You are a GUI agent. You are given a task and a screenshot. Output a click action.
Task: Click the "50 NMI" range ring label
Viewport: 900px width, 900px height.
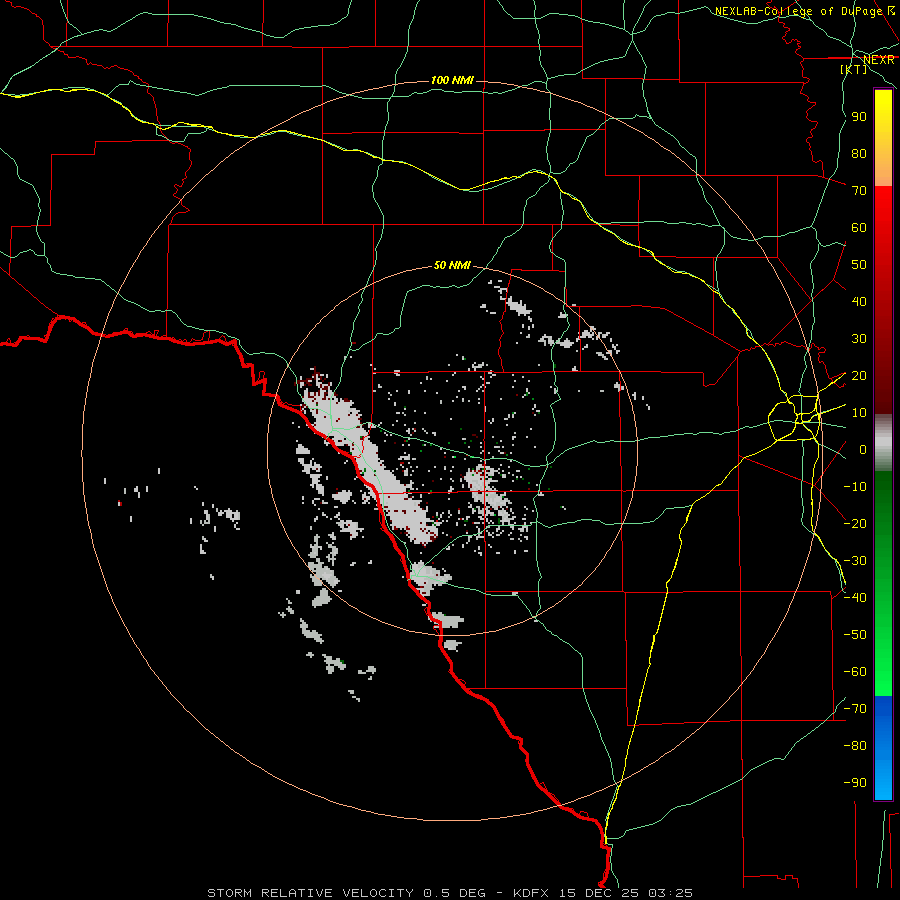click(452, 265)
